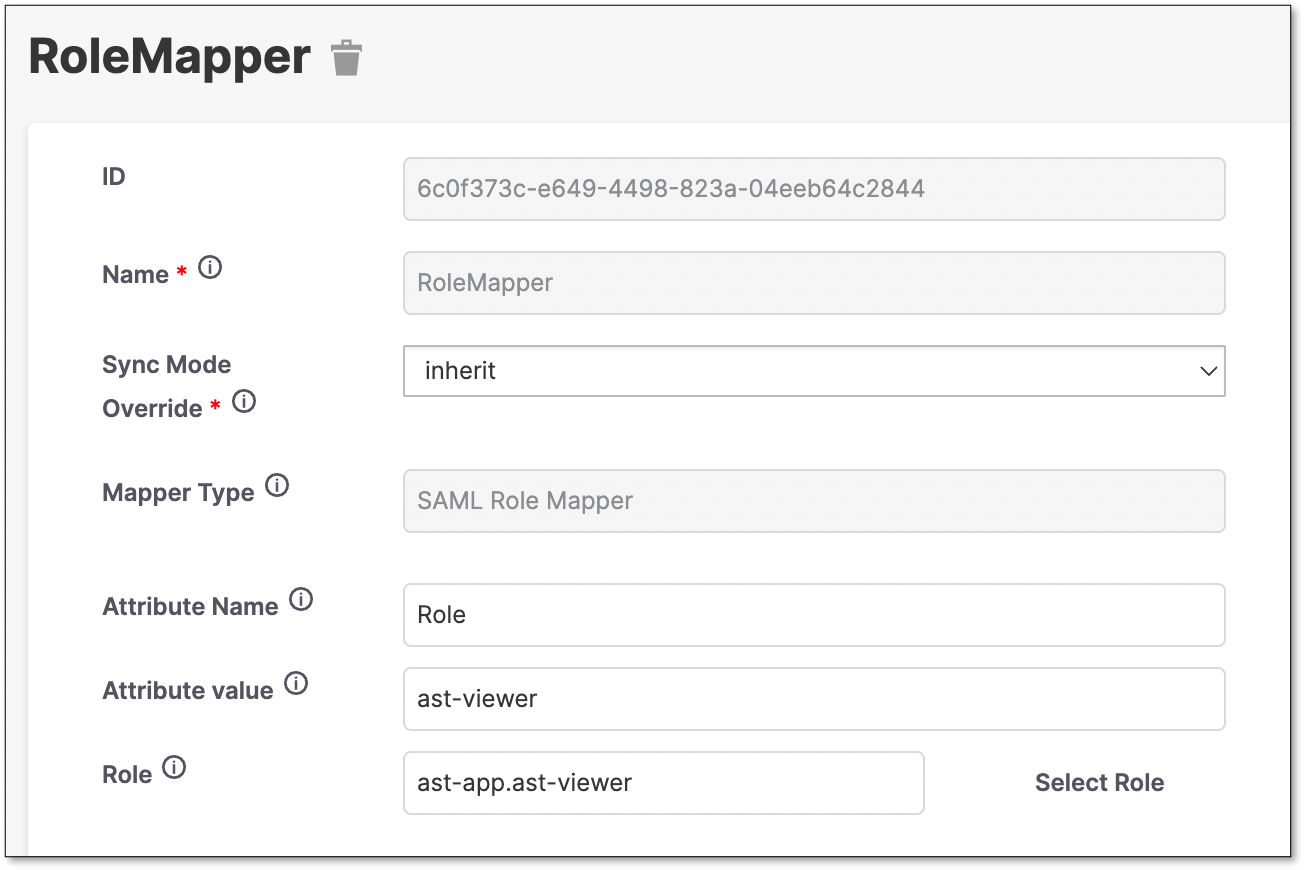Image resolution: width=1304 pixels, height=870 pixels.
Task: Click the info icon beside Name
Action: click(x=210, y=268)
